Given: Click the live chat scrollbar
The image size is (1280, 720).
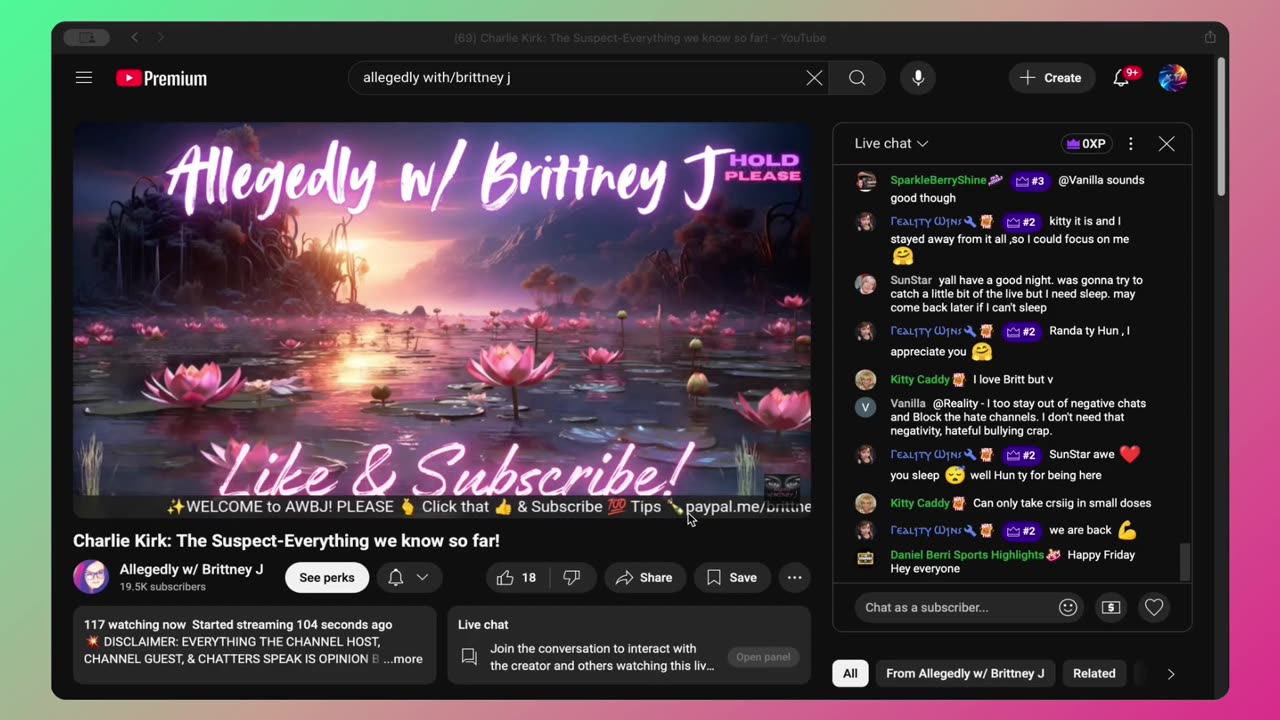Looking at the screenshot, I should click(x=1185, y=561).
